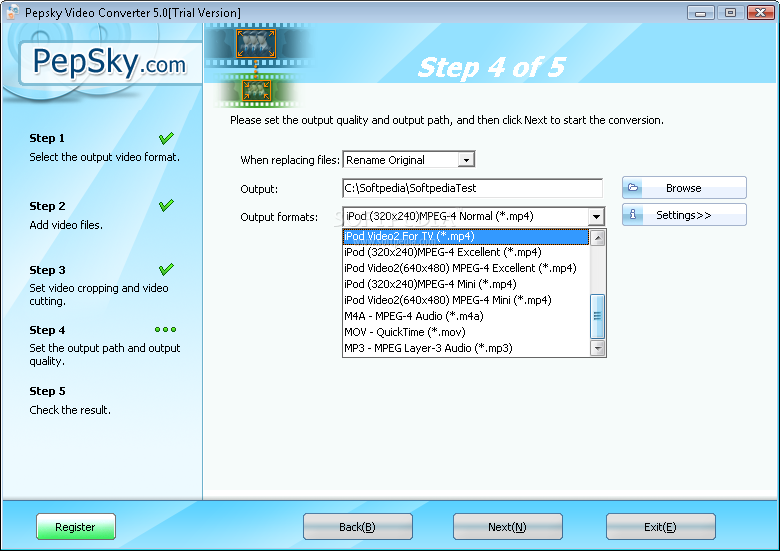Screen dimensions: 780x551
Task: Click 'Select the output video format.' text
Action: (104, 157)
